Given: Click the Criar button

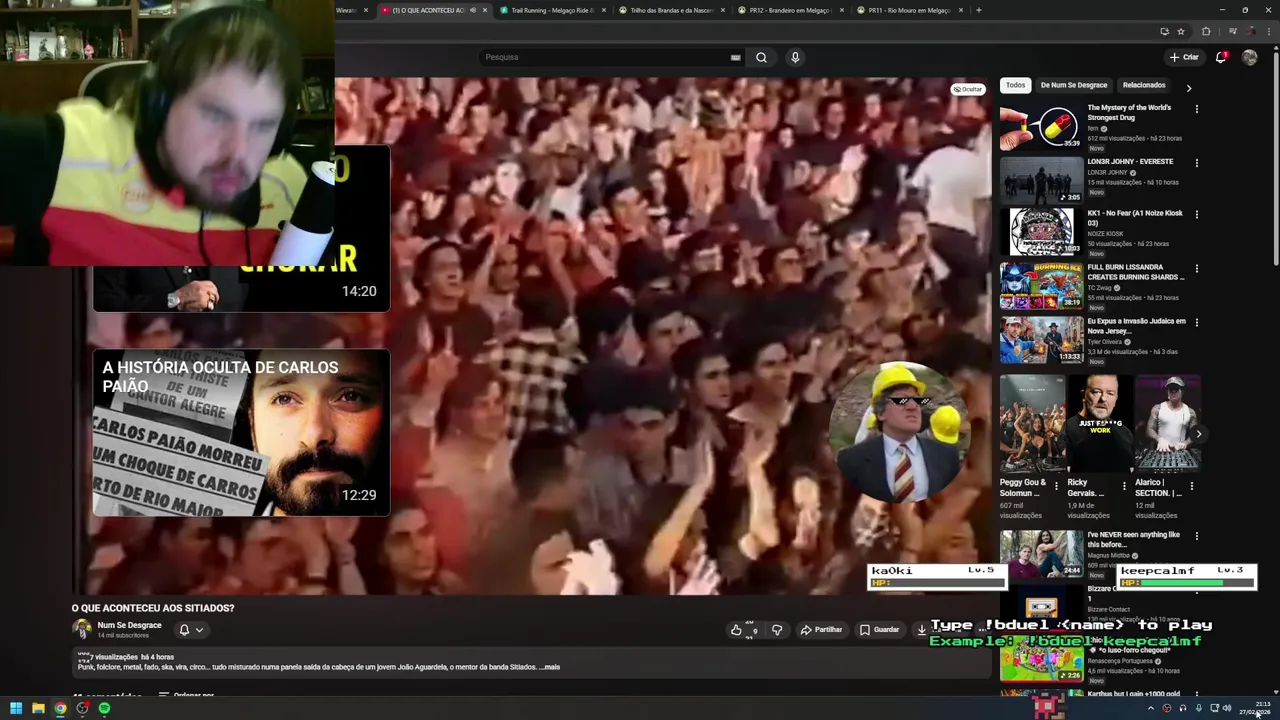Looking at the screenshot, I should pos(1184,57).
